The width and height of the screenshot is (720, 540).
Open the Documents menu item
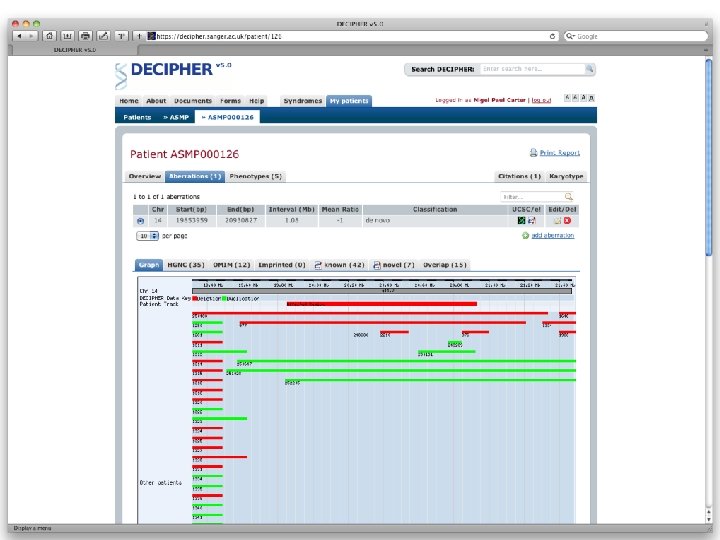coord(193,101)
